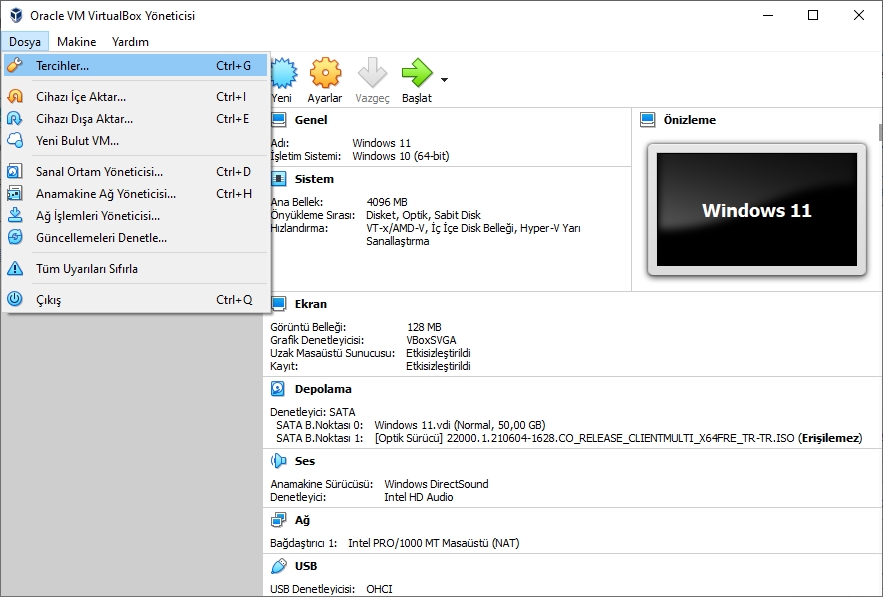Click the Sanal Ortam Yöneticisi disk icon

[15, 171]
